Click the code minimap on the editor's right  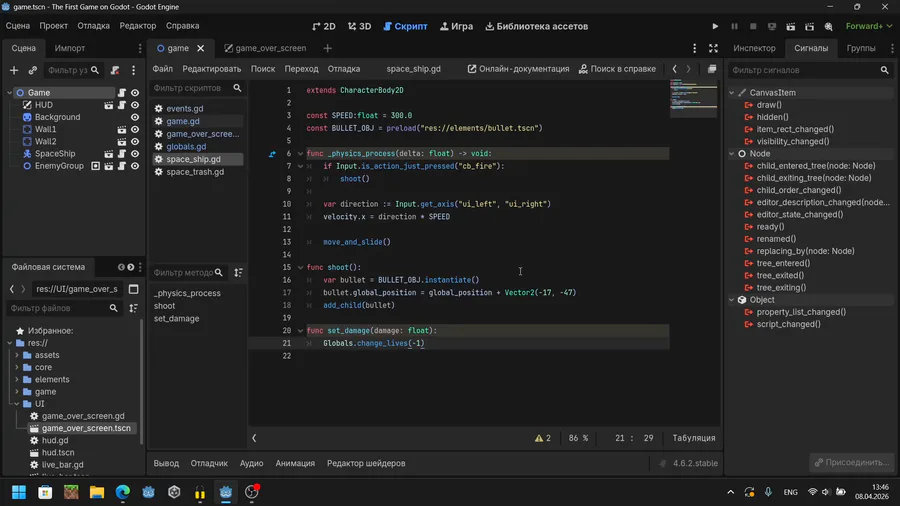tap(693, 98)
